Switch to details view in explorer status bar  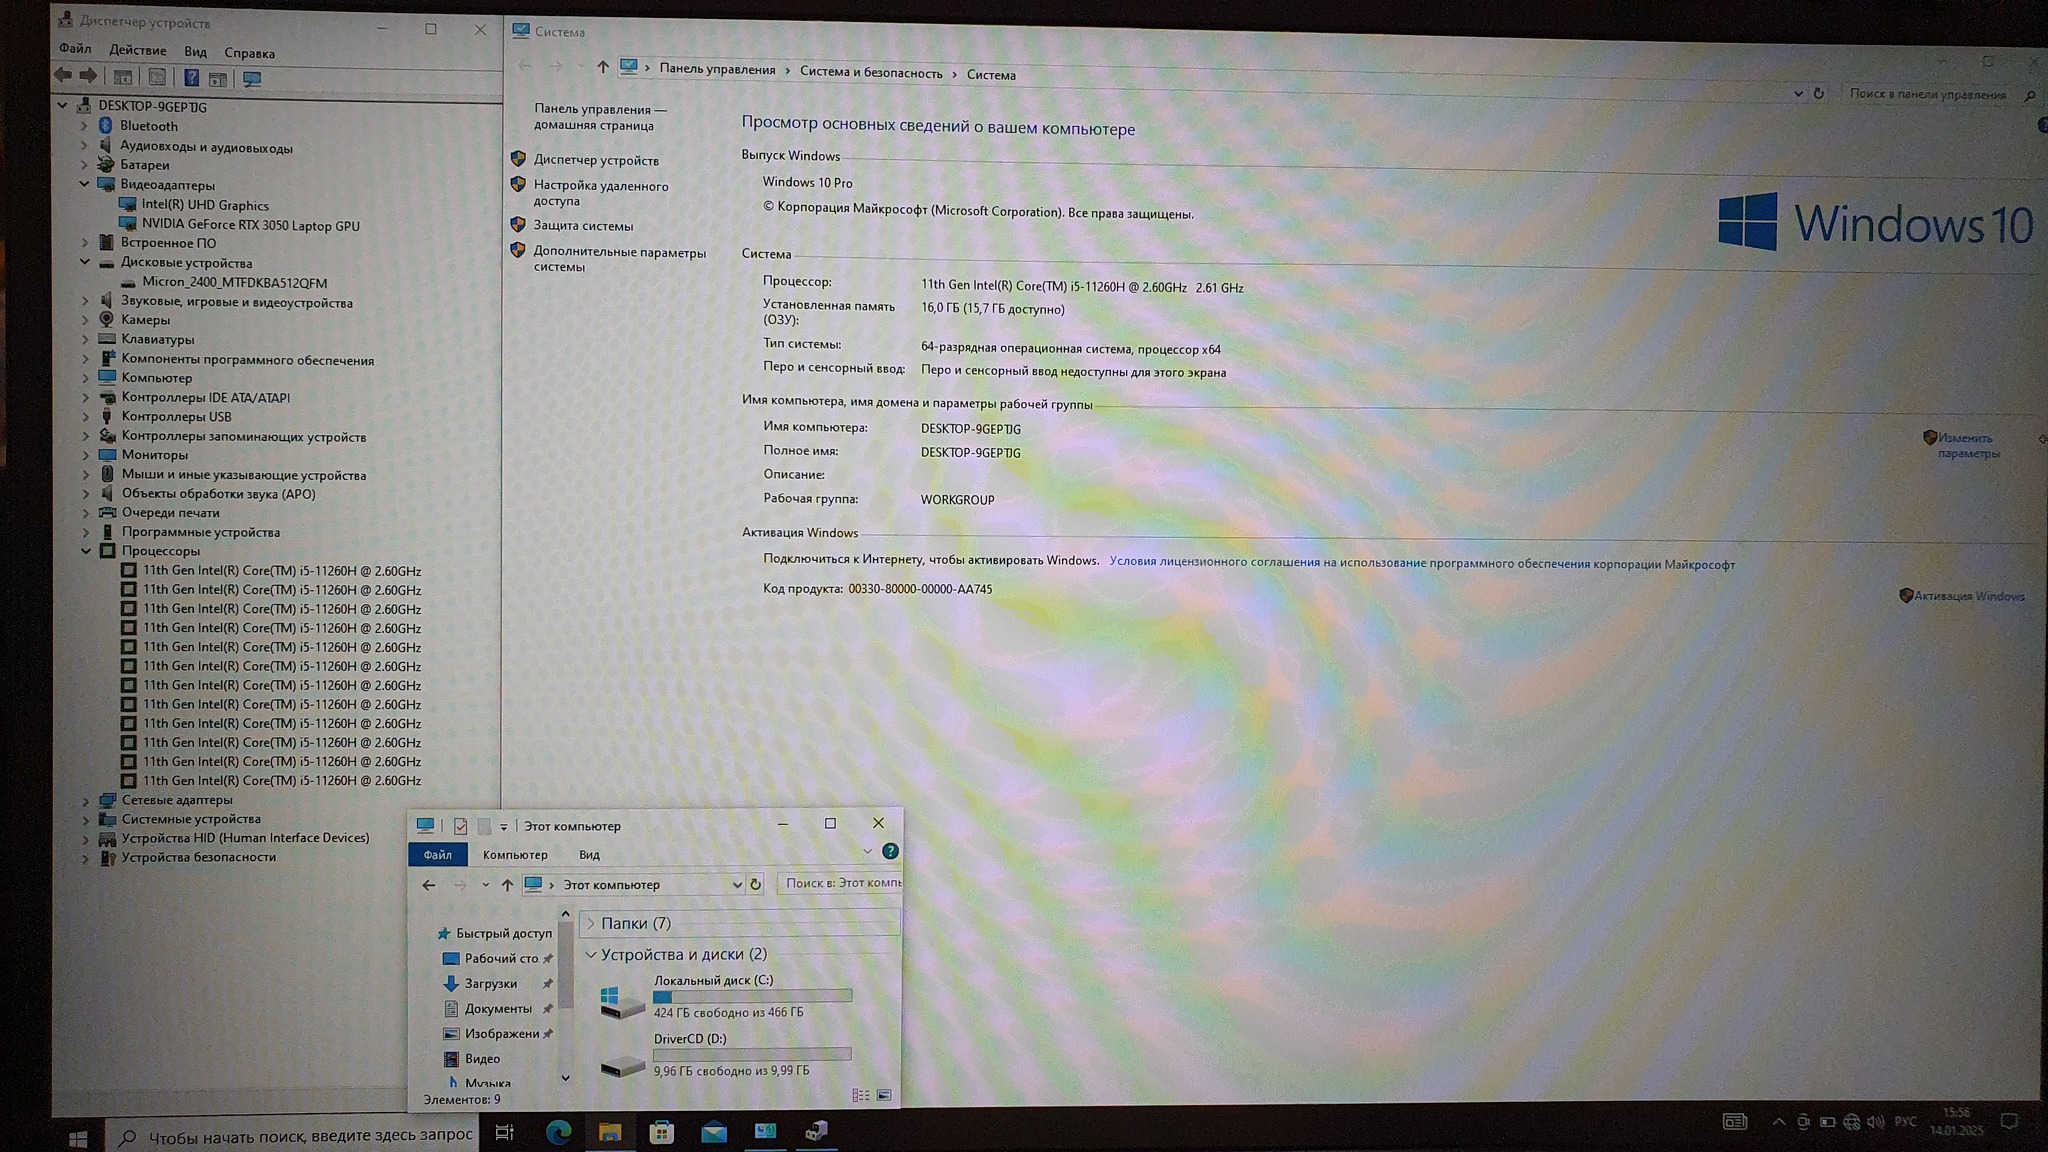click(x=860, y=1095)
